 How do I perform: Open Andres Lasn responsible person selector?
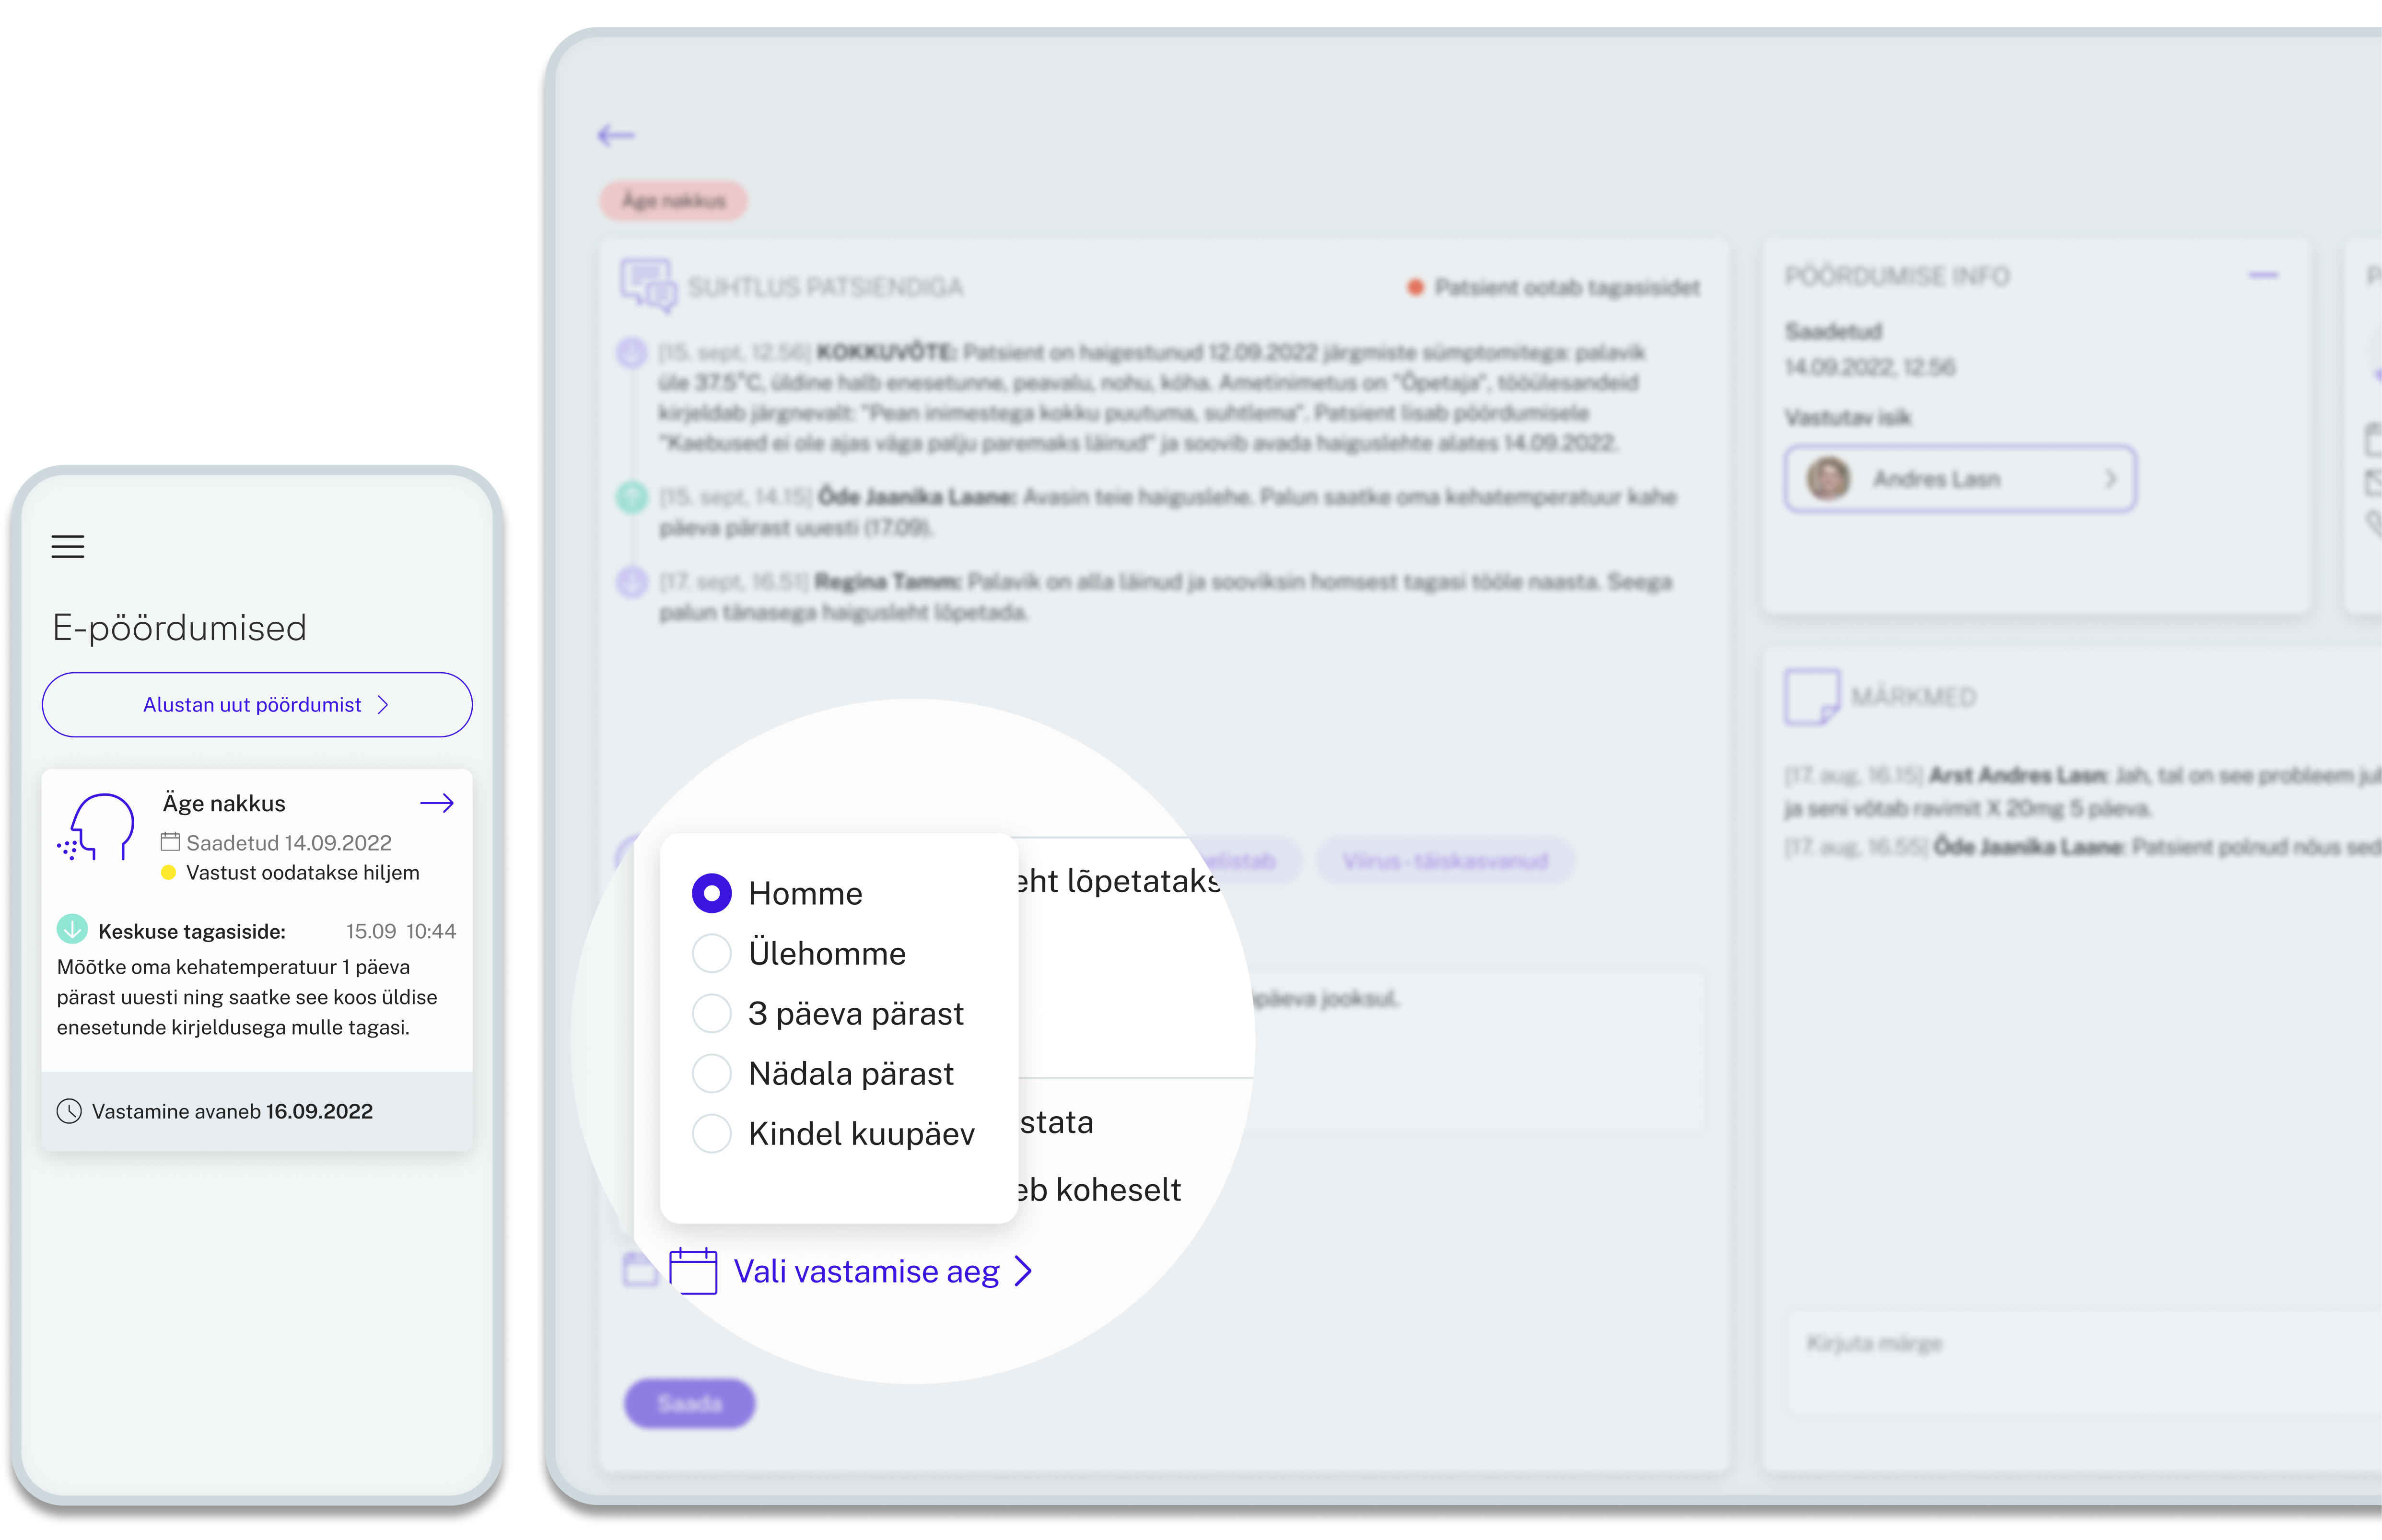point(1960,479)
